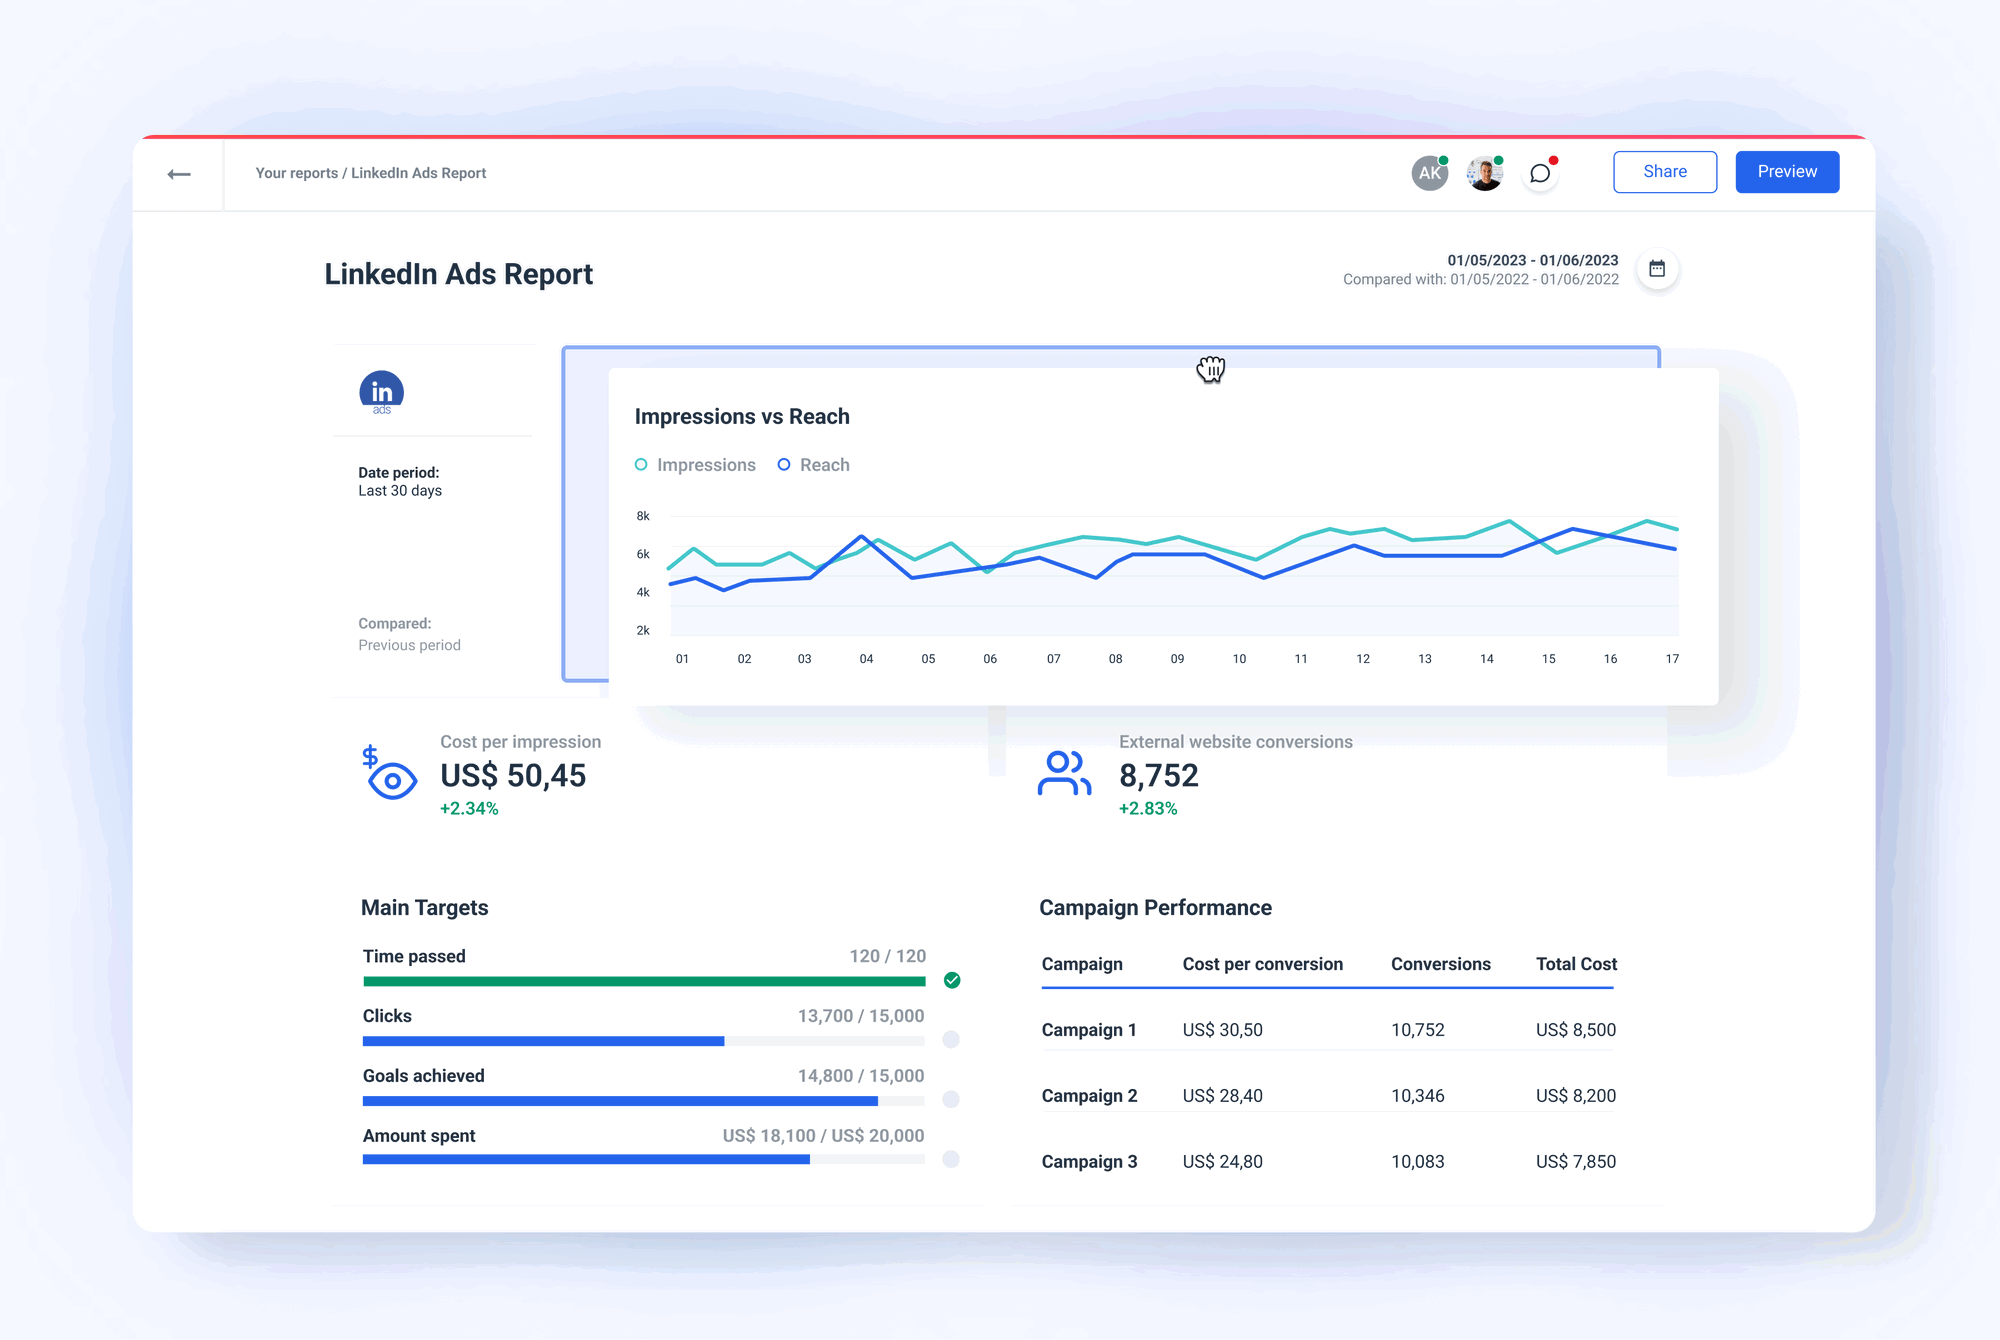Click the user profile photo avatar
This screenshot has height=1340, width=2000.
1484,172
